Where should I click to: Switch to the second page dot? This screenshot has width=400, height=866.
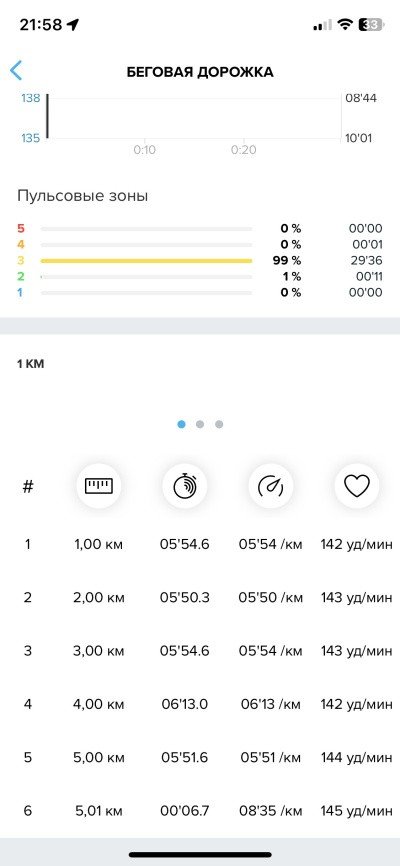coord(200,424)
